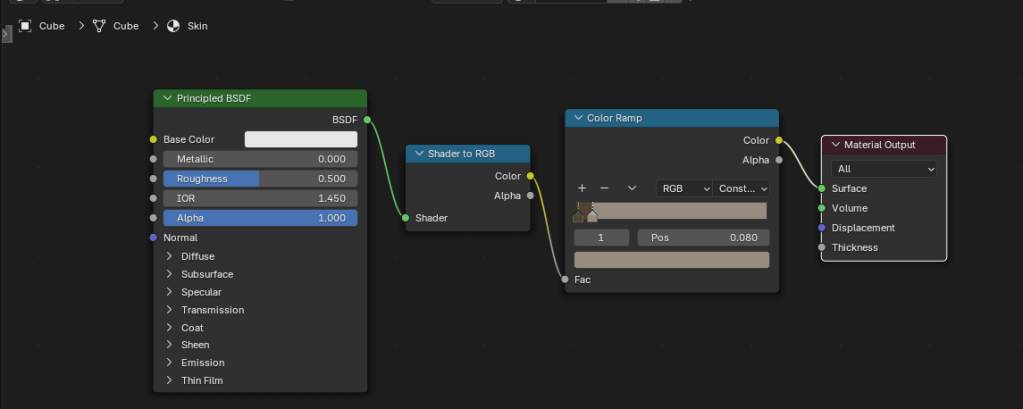Image resolution: width=1023 pixels, height=409 pixels.
Task: Expand the Subsurface panel
Action: tap(170, 274)
